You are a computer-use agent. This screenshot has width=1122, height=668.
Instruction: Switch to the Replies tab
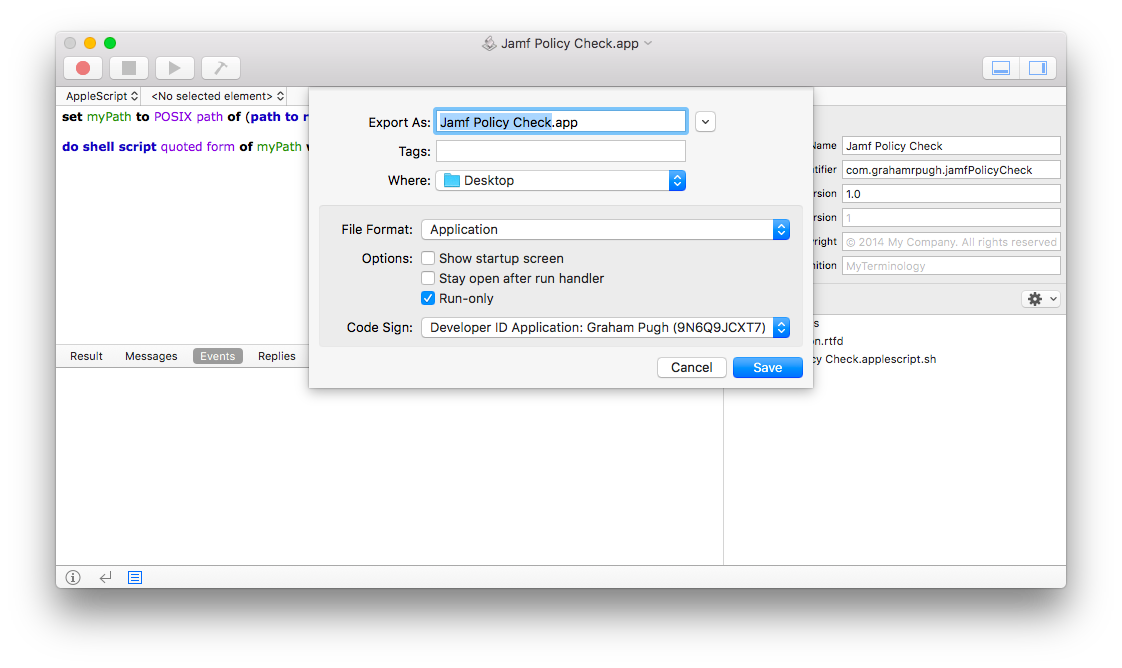pos(277,356)
